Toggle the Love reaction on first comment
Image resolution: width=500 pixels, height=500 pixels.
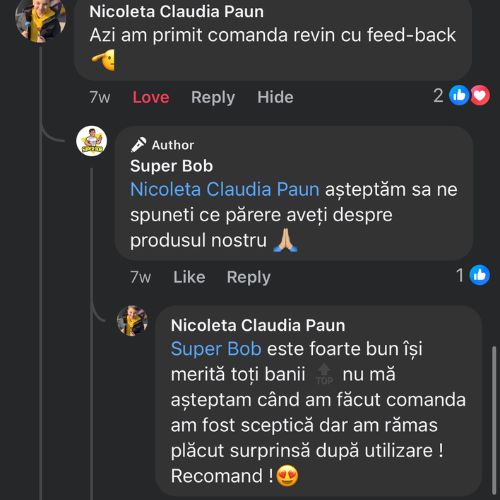[151, 97]
